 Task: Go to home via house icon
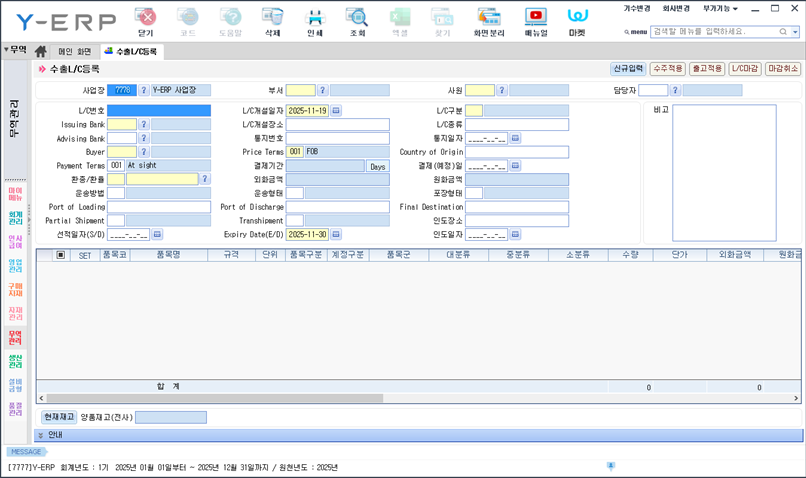coord(41,51)
